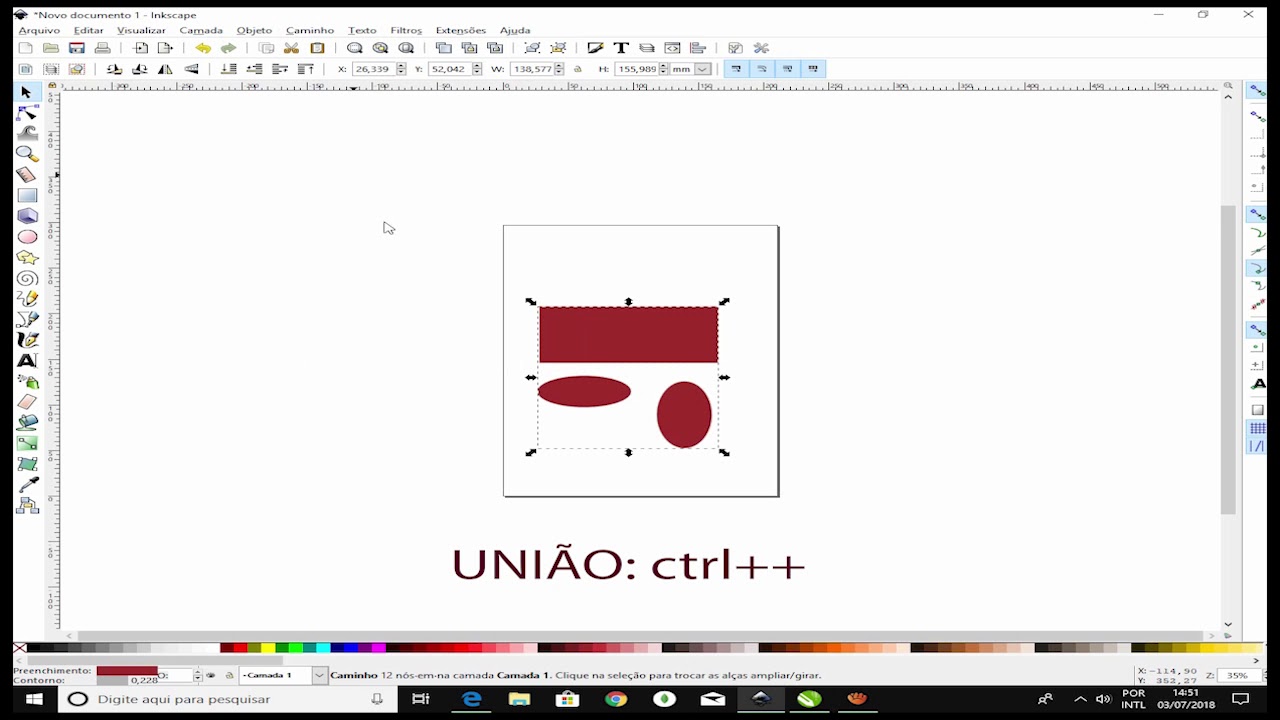Open the Arquivo menu
The width and height of the screenshot is (1280, 720).
[40, 30]
